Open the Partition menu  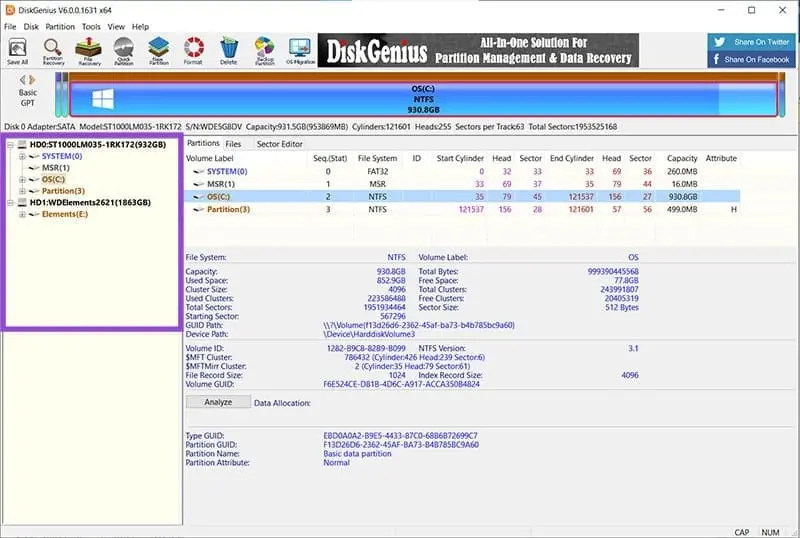60,27
